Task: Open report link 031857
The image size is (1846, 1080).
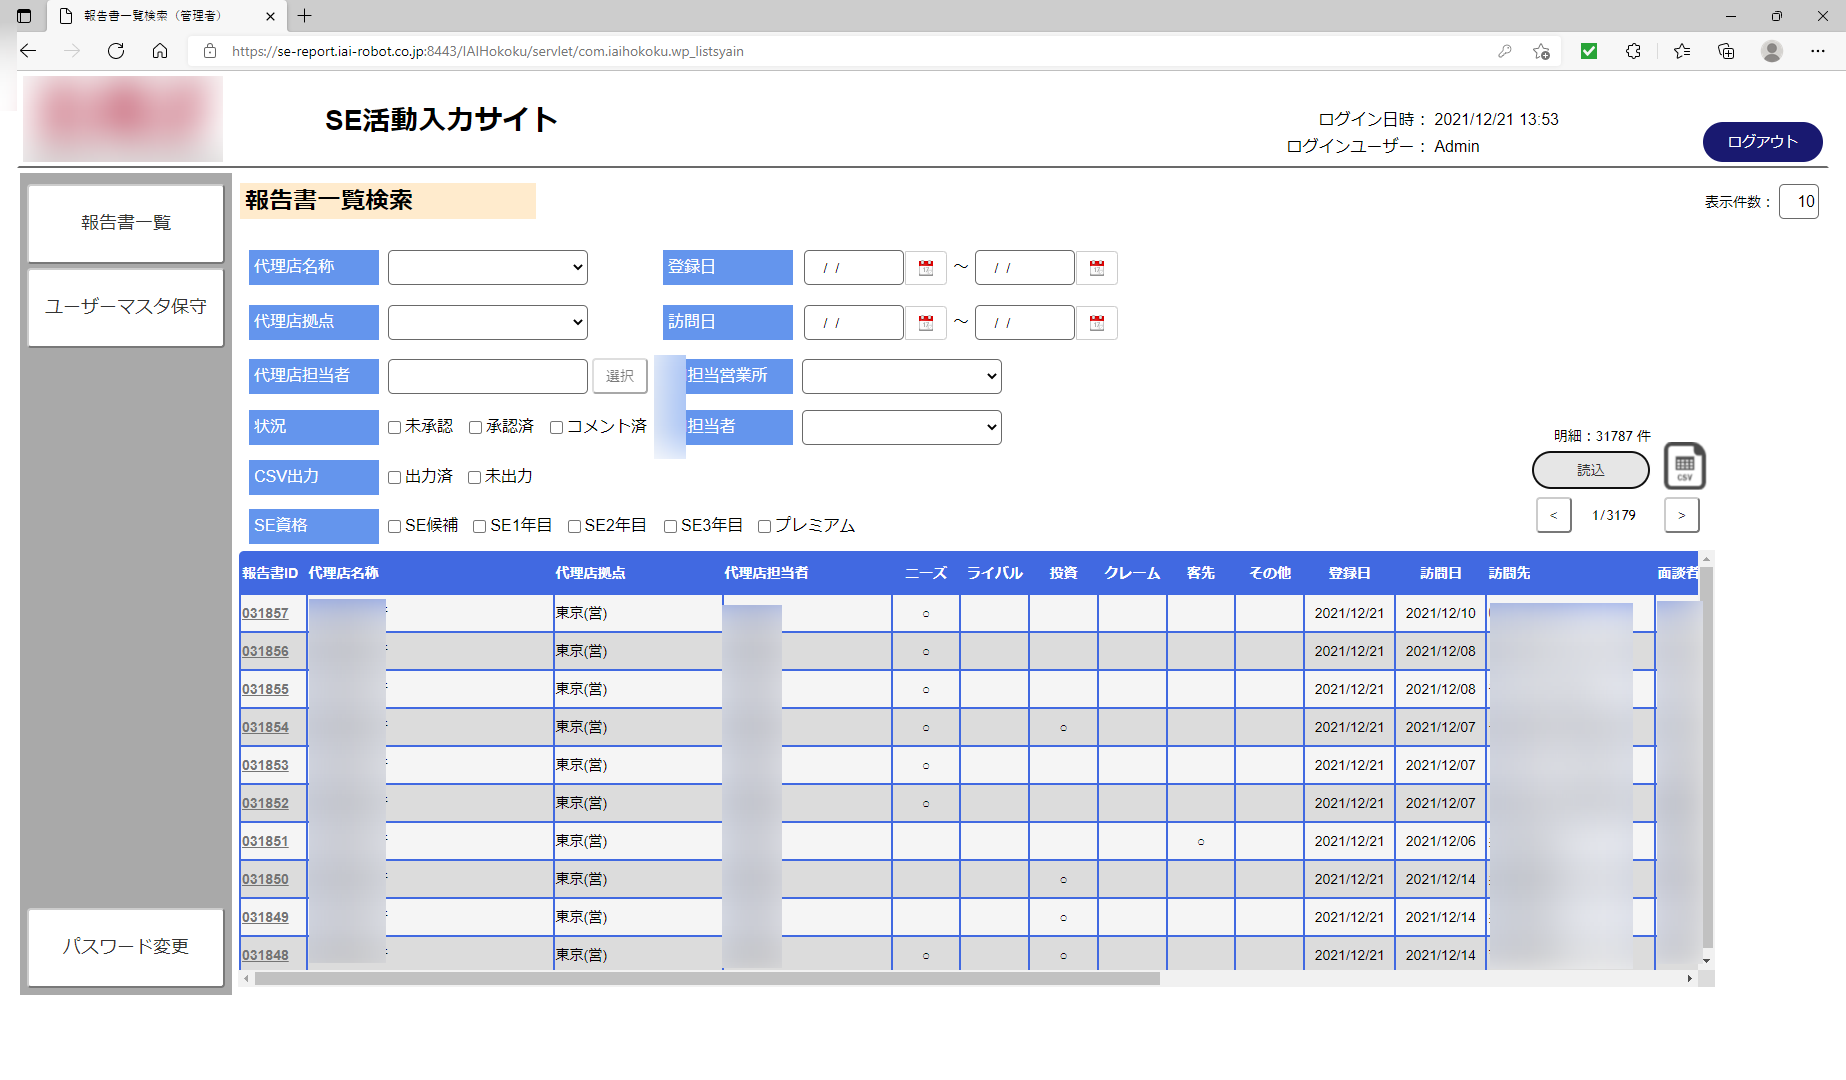Action: click(265, 614)
